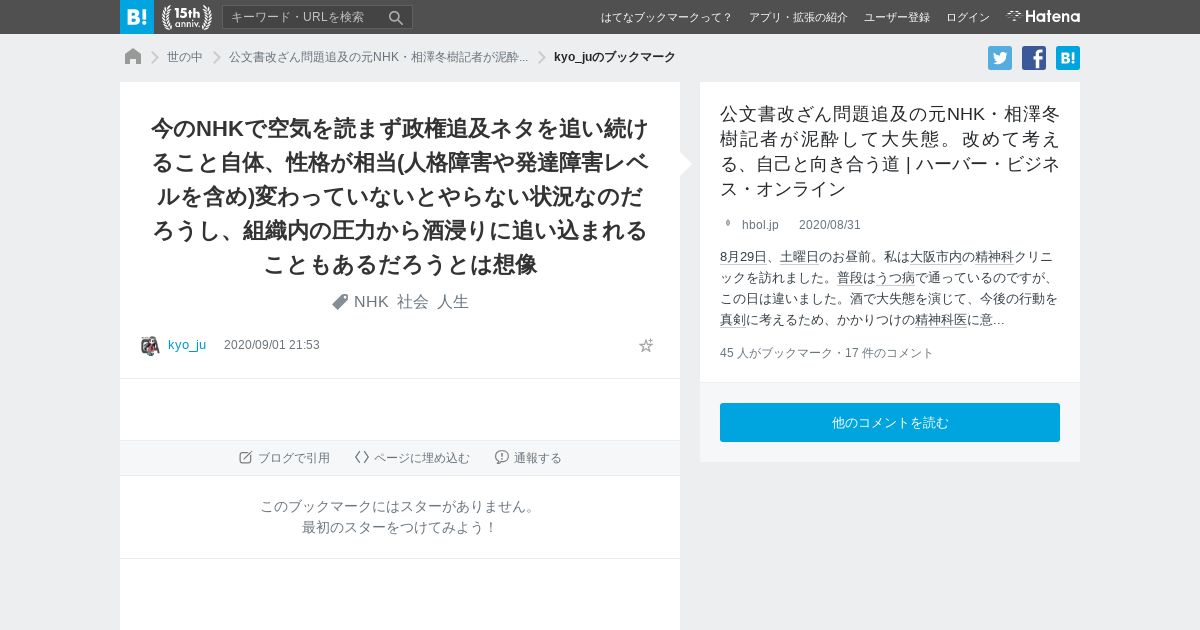The width and height of the screenshot is (1200, 630).
Task: Share on Twitter icon
Action: pos(1000,58)
